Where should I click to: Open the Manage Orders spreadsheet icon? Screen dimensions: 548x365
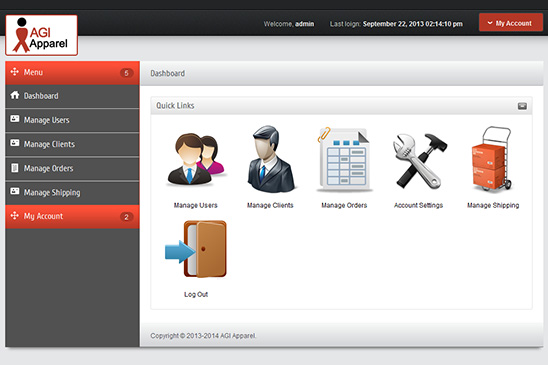tap(344, 159)
